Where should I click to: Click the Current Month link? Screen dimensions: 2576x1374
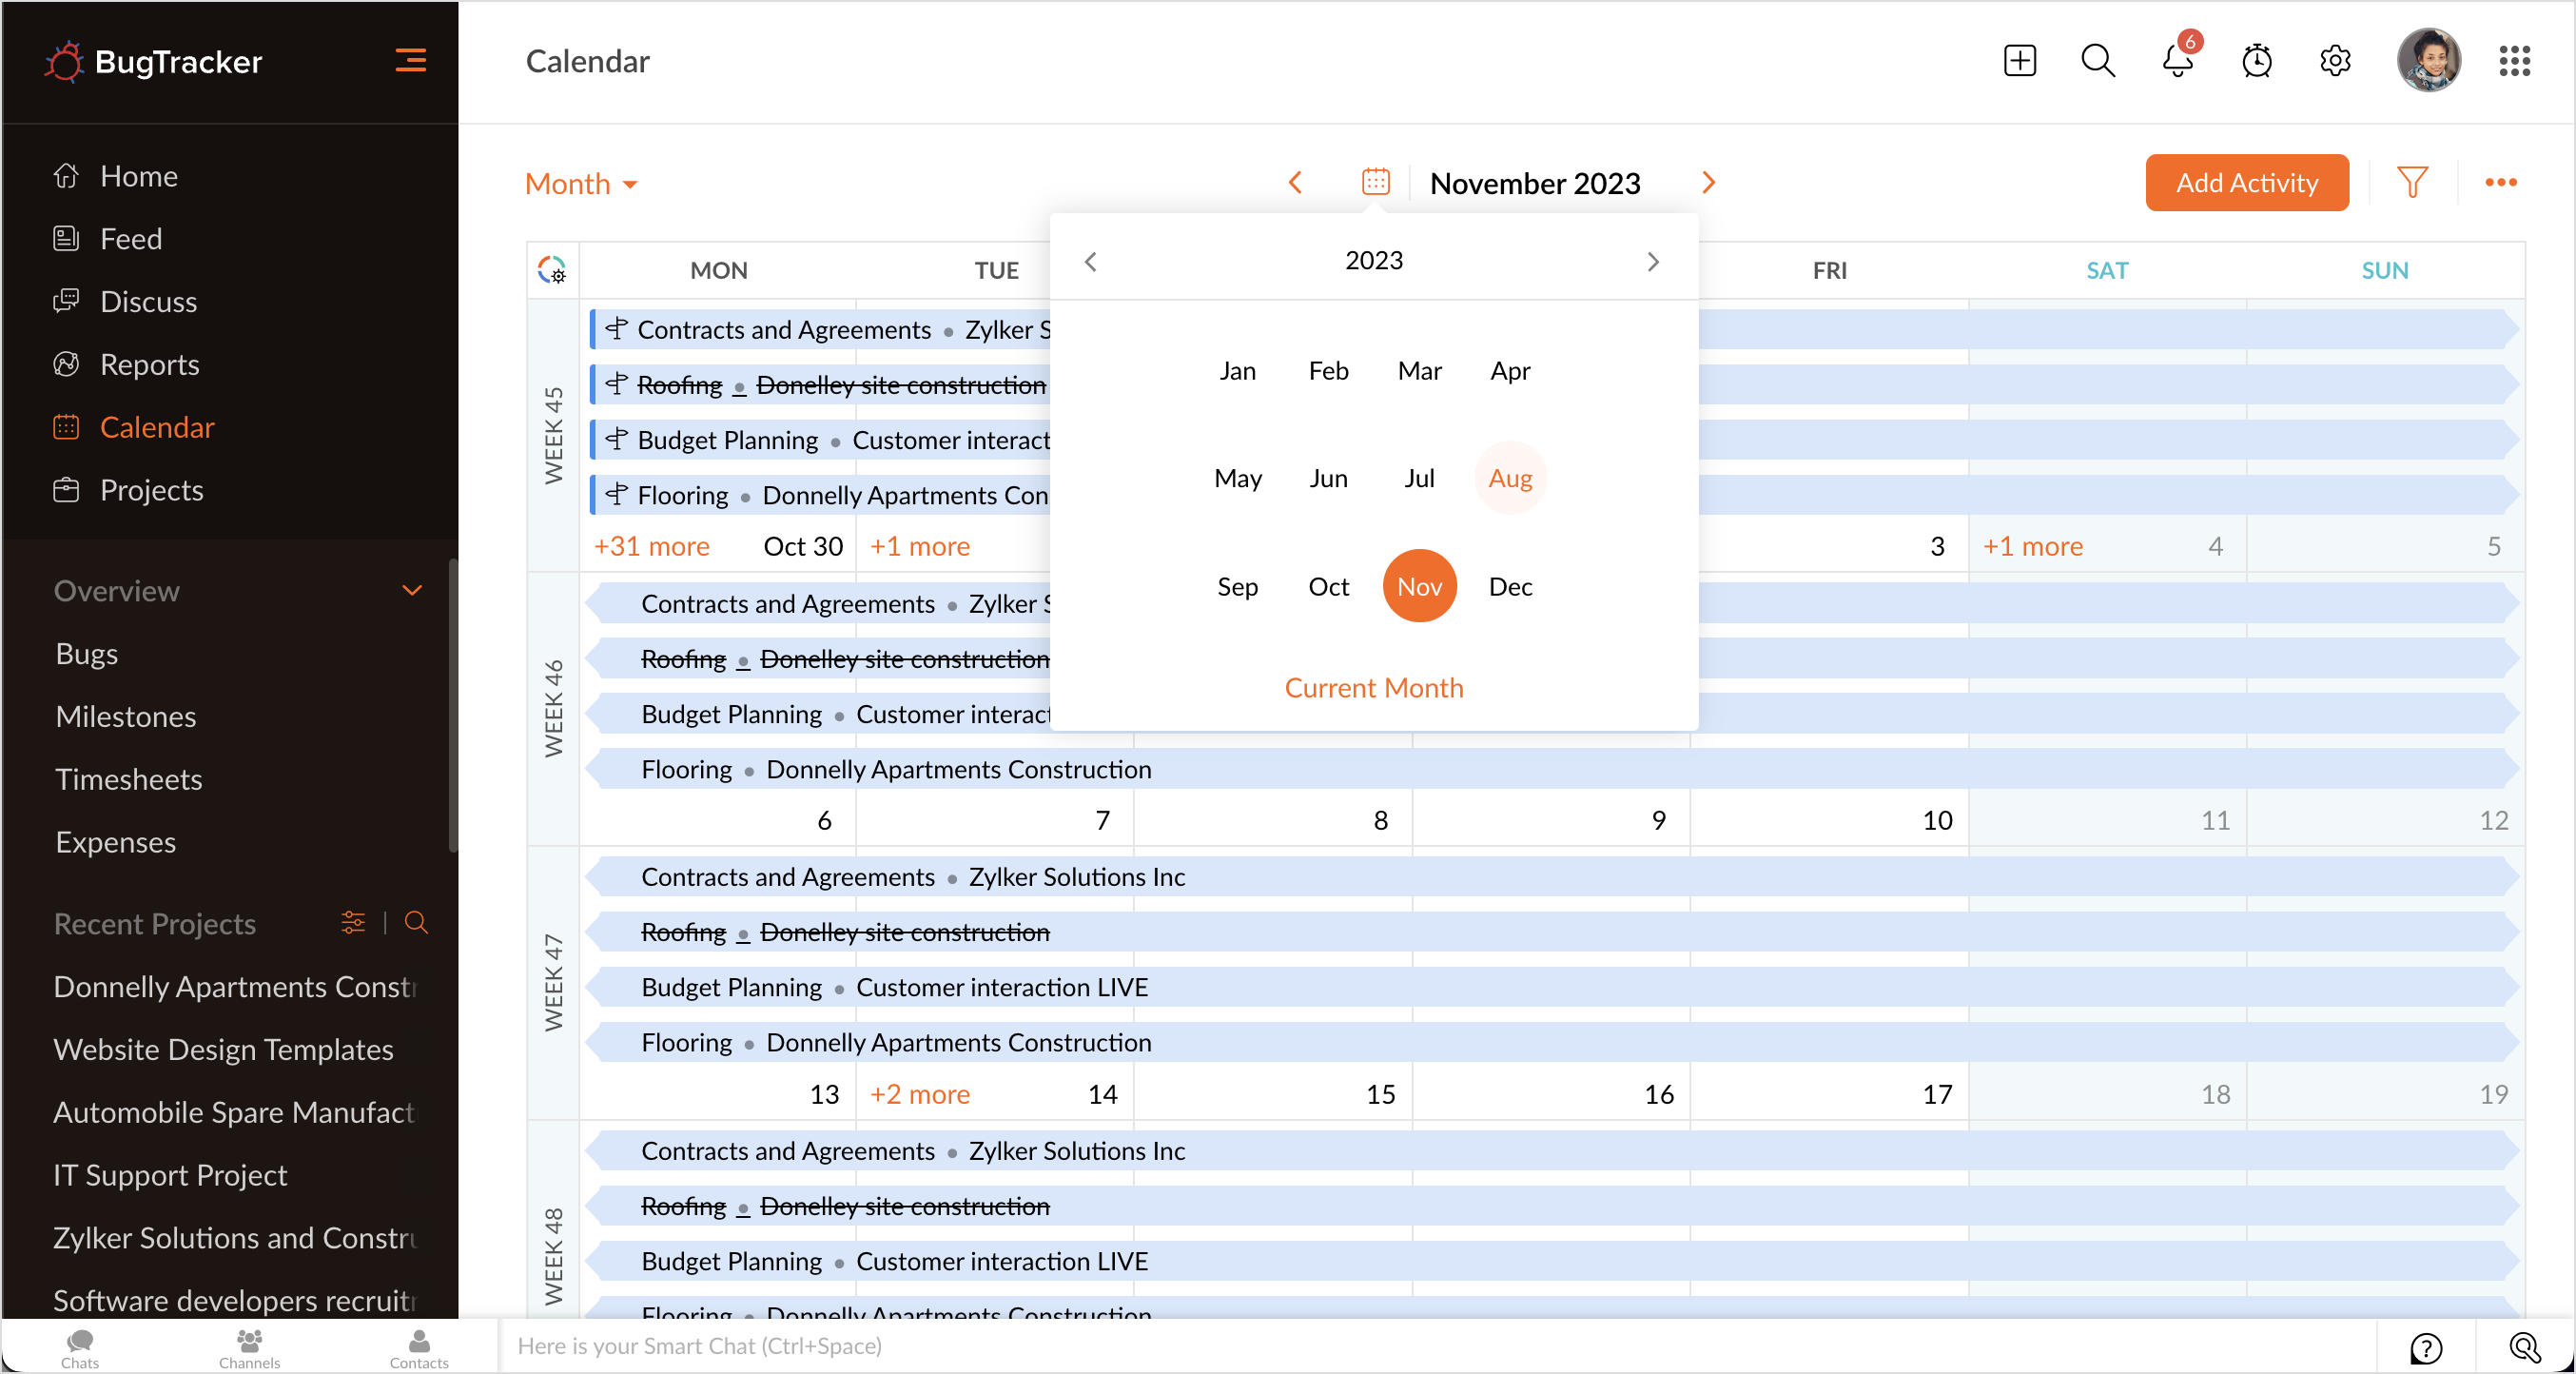[1373, 687]
